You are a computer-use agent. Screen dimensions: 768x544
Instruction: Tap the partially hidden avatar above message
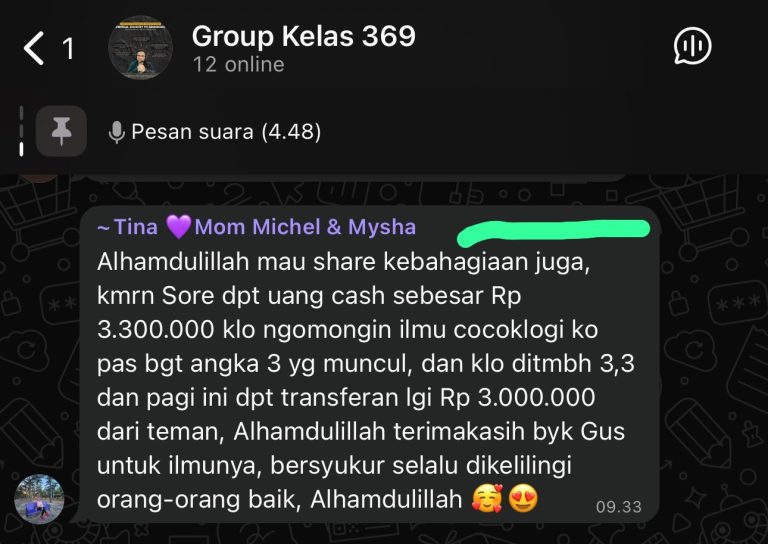point(40,177)
